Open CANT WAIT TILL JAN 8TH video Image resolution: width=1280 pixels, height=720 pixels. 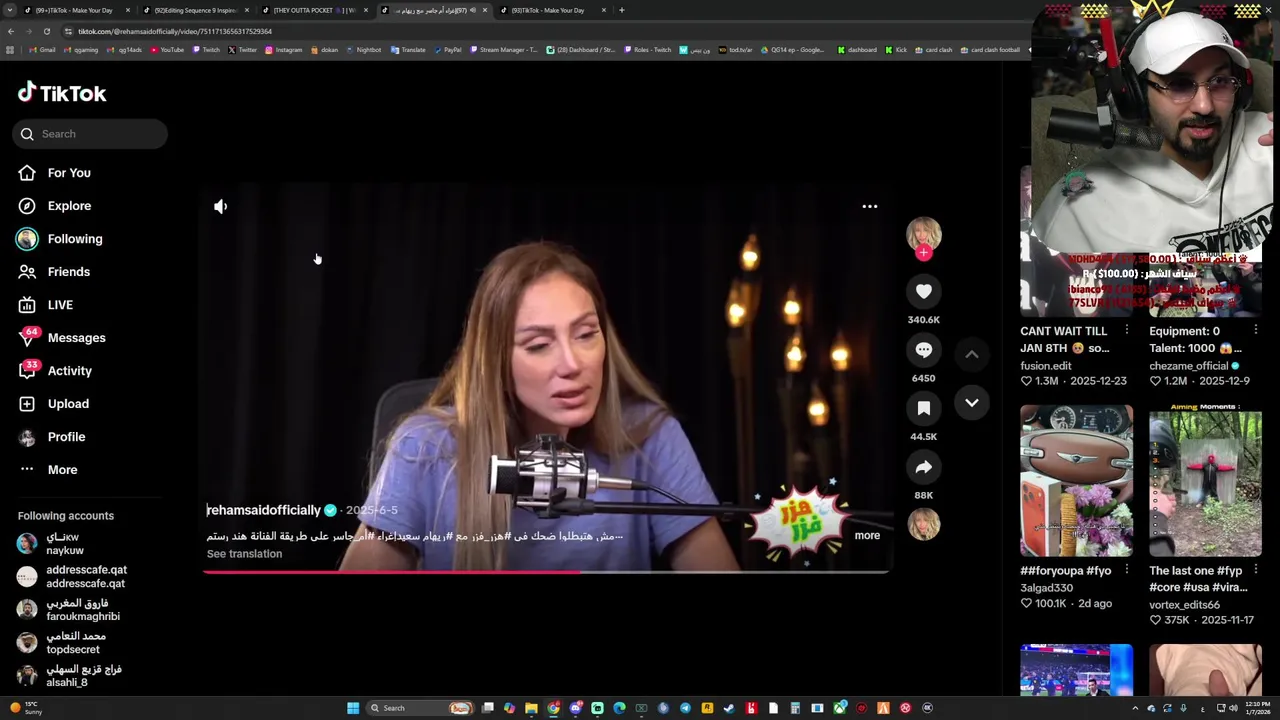[1064, 339]
